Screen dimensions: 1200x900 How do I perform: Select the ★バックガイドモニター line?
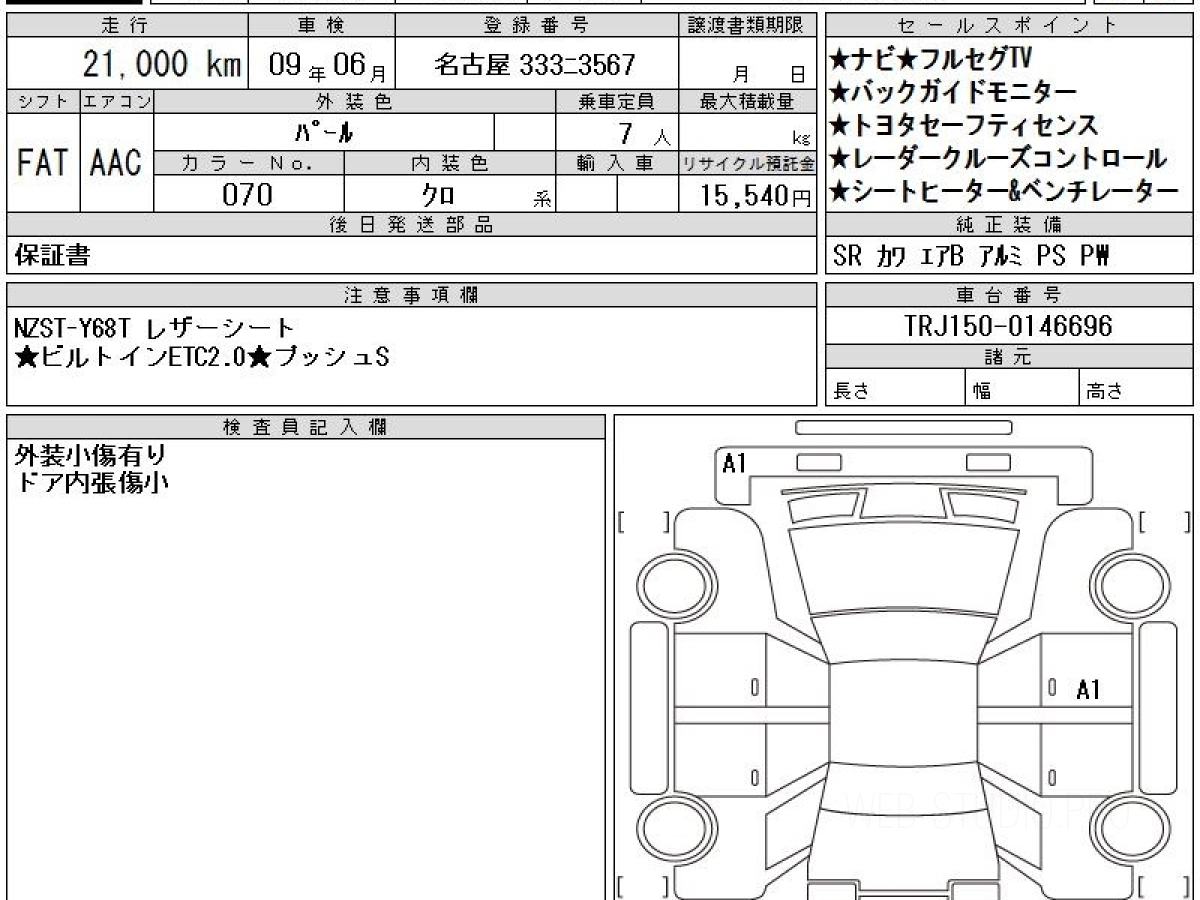point(953,92)
